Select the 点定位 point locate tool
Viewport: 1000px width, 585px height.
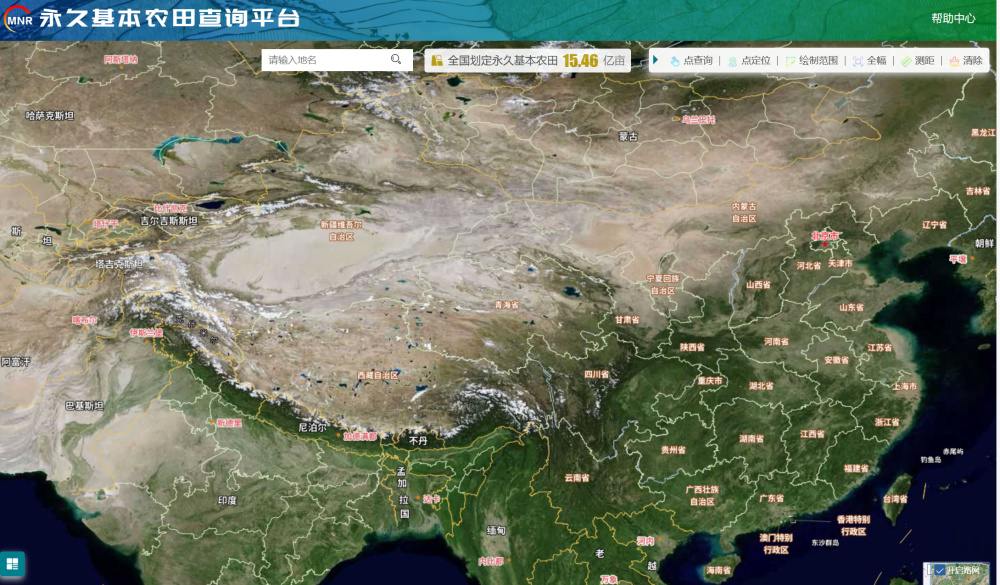[x=749, y=61]
